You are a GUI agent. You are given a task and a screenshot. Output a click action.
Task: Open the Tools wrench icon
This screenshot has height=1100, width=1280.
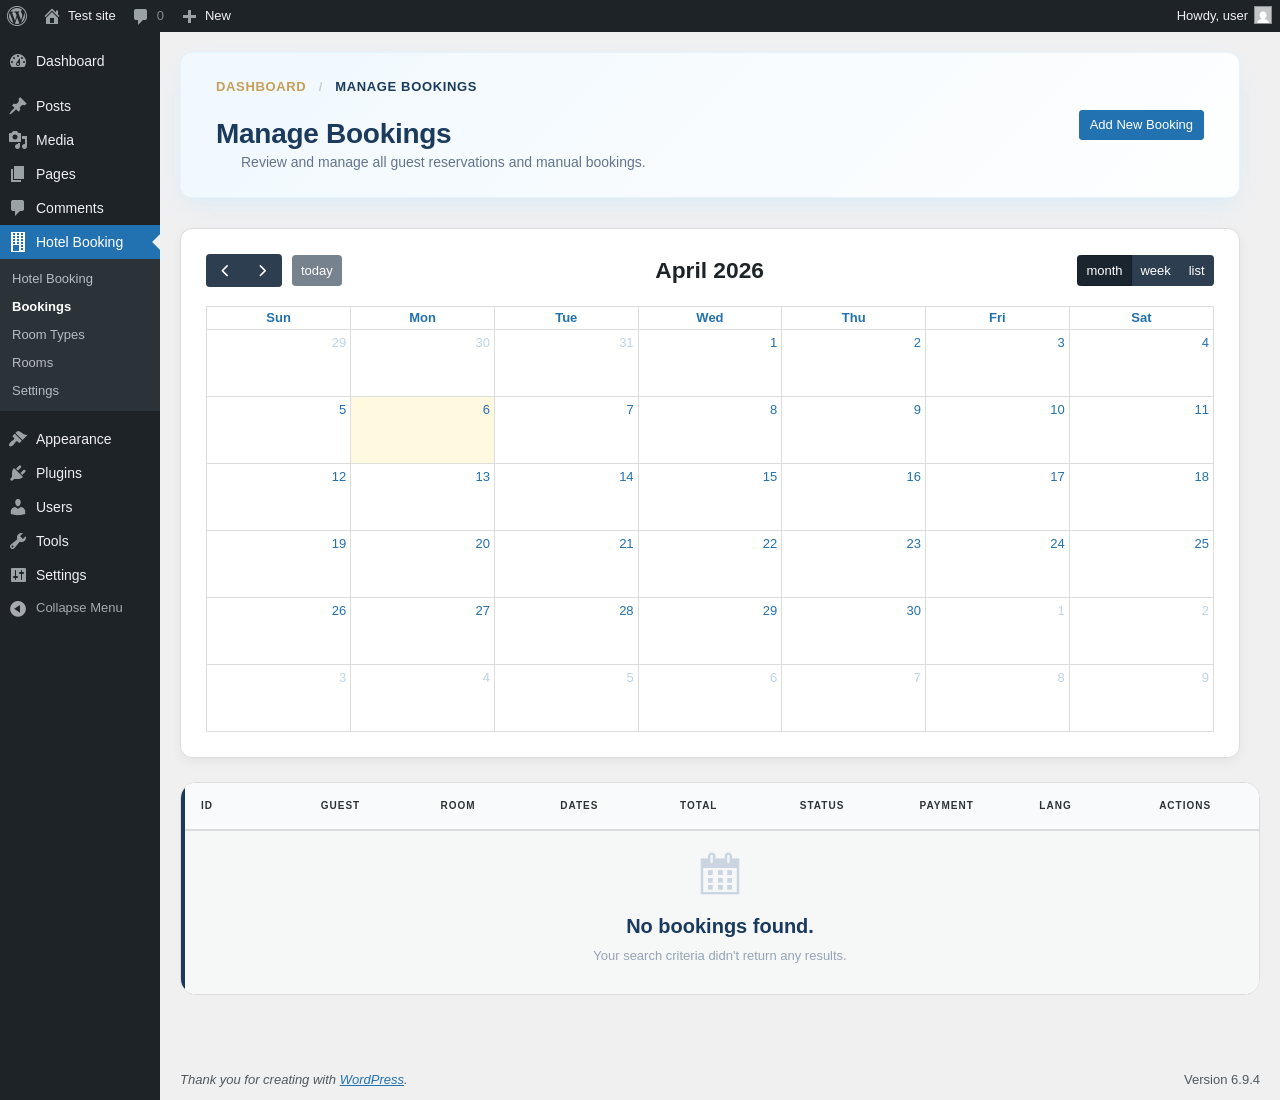[18, 541]
